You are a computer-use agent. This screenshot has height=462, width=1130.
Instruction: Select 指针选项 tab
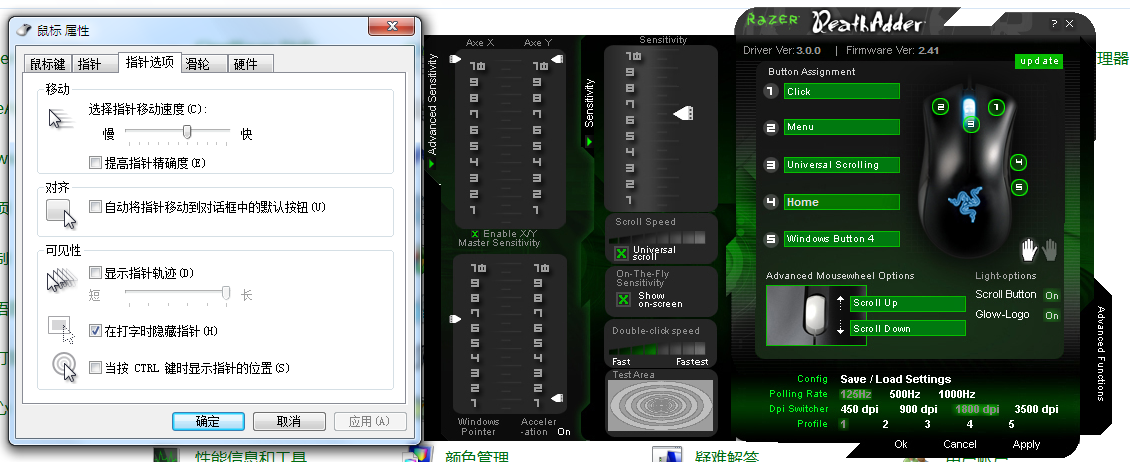(149, 62)
